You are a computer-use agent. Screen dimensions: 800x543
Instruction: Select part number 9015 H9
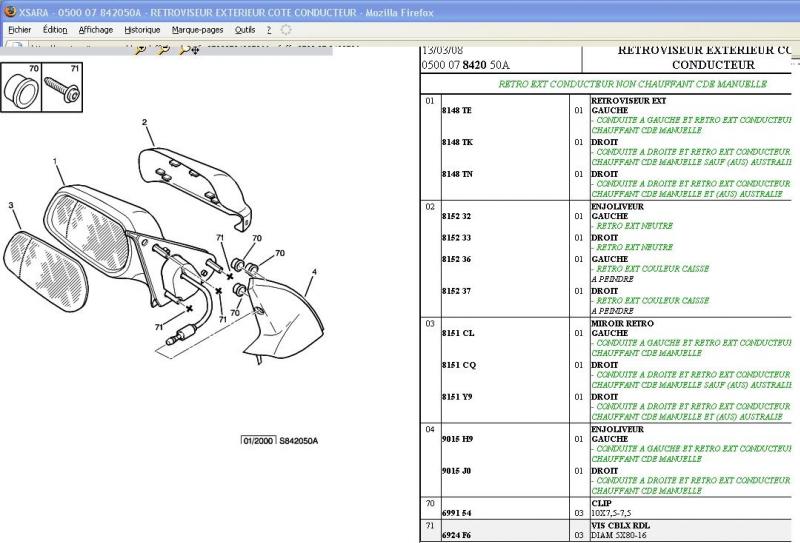pyautogui.click(x=457, y=439)
